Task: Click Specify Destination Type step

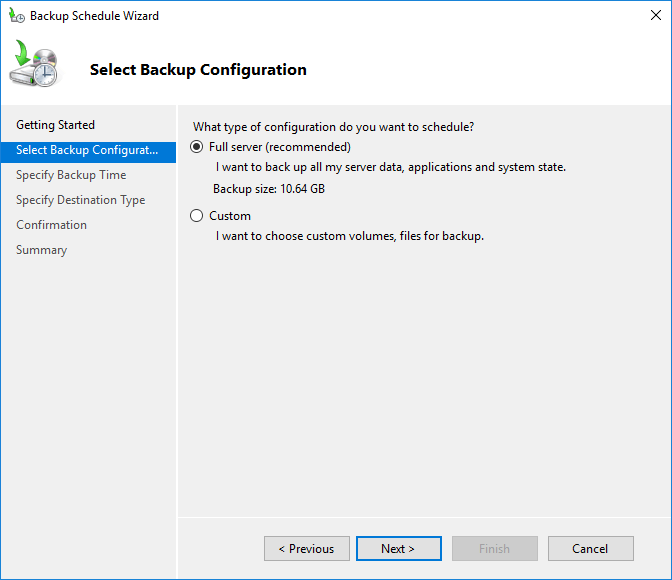Action: coord(81,200)
